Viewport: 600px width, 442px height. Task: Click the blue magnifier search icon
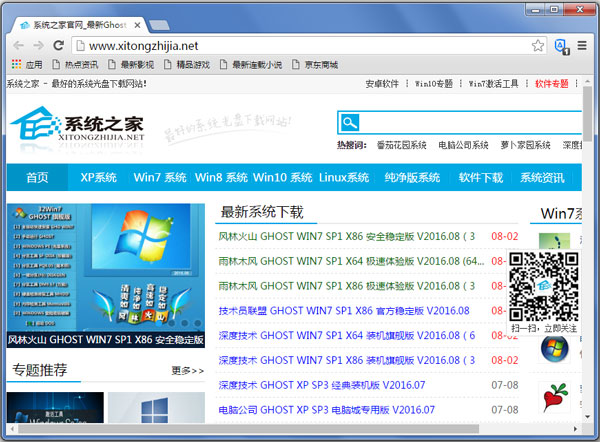[349, 122]
